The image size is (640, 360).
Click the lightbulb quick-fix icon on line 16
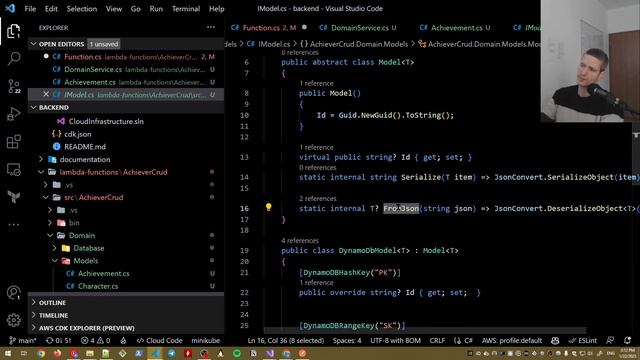[268, 207]
